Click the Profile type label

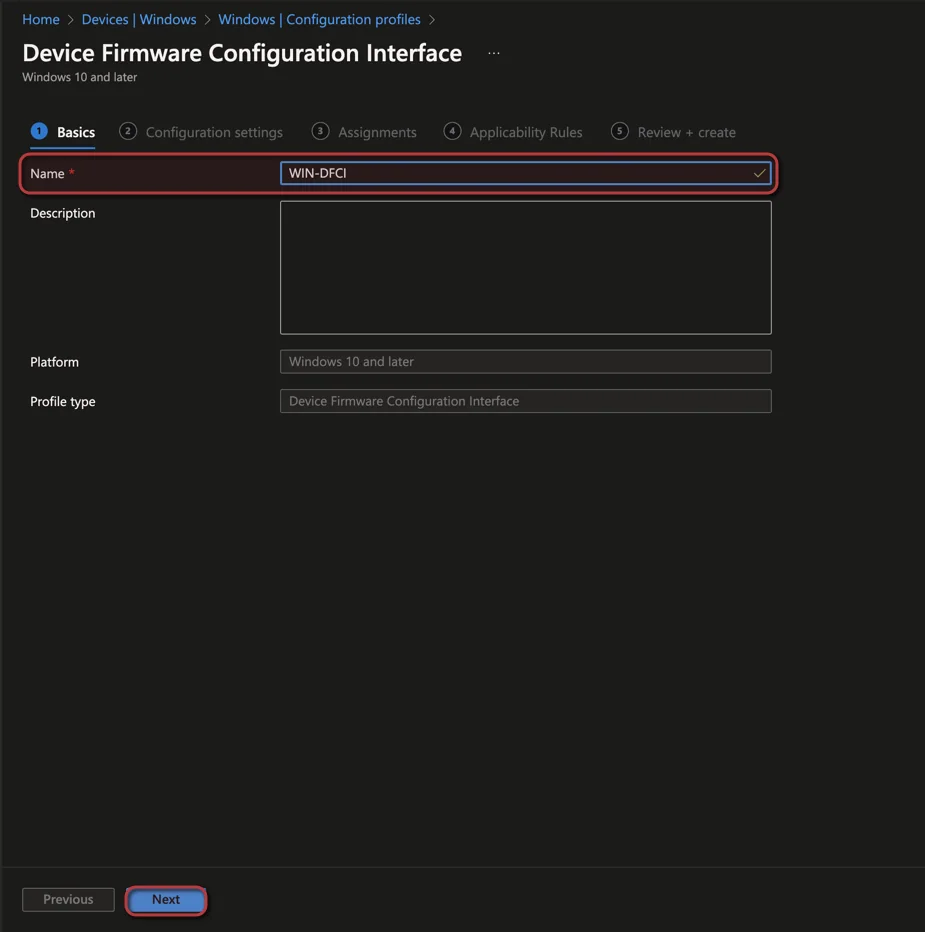(x=62, y=402)
